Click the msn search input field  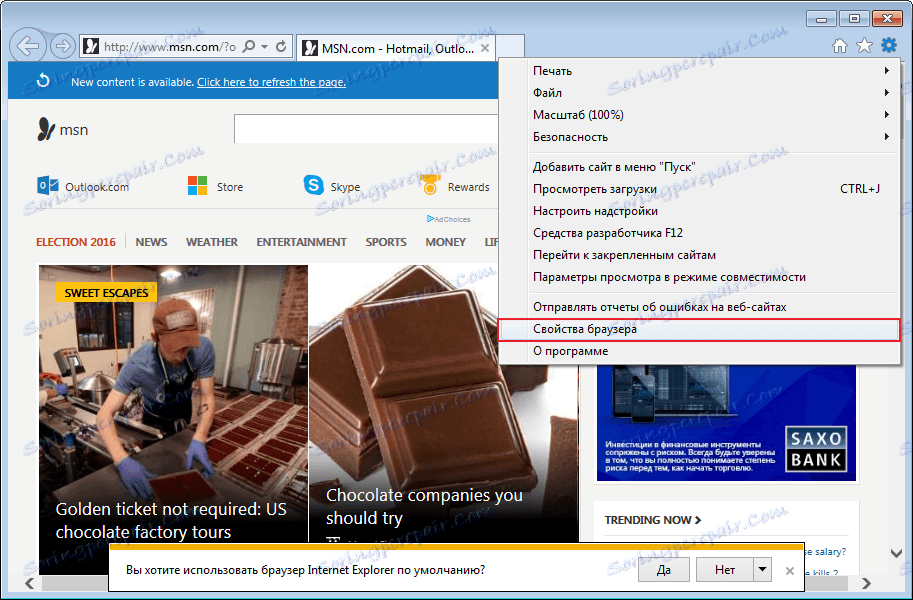pyautogui.click(x=366, y=129)
